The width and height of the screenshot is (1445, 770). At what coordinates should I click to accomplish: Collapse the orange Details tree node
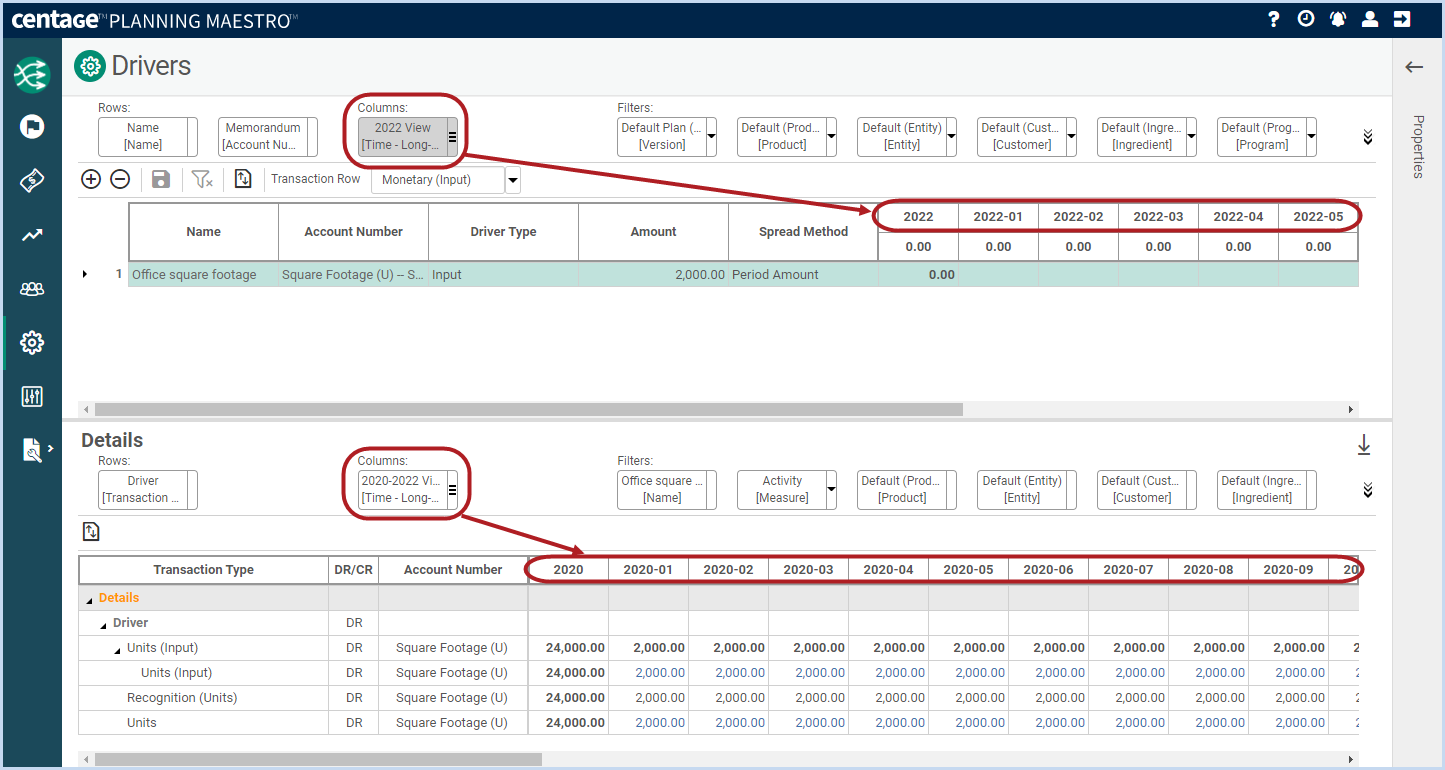(x=89, y=599)
